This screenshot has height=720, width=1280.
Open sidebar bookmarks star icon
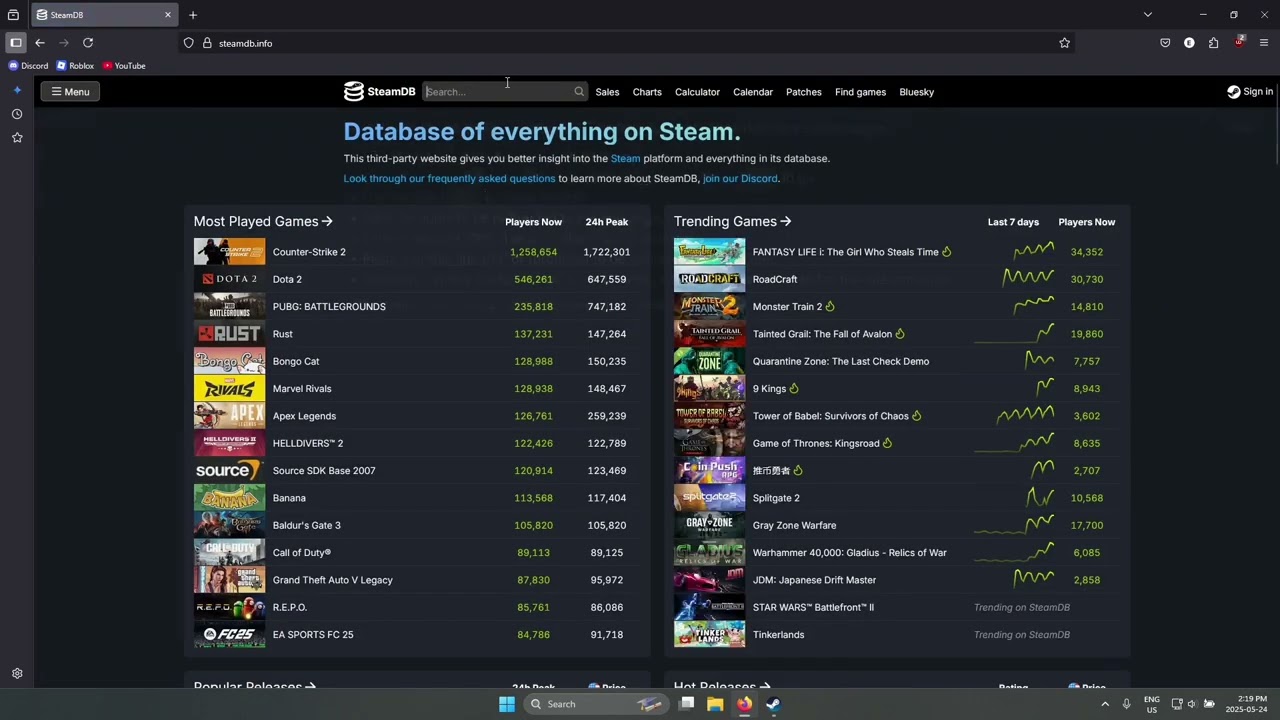pyautogui.click(x=17, y=138)
